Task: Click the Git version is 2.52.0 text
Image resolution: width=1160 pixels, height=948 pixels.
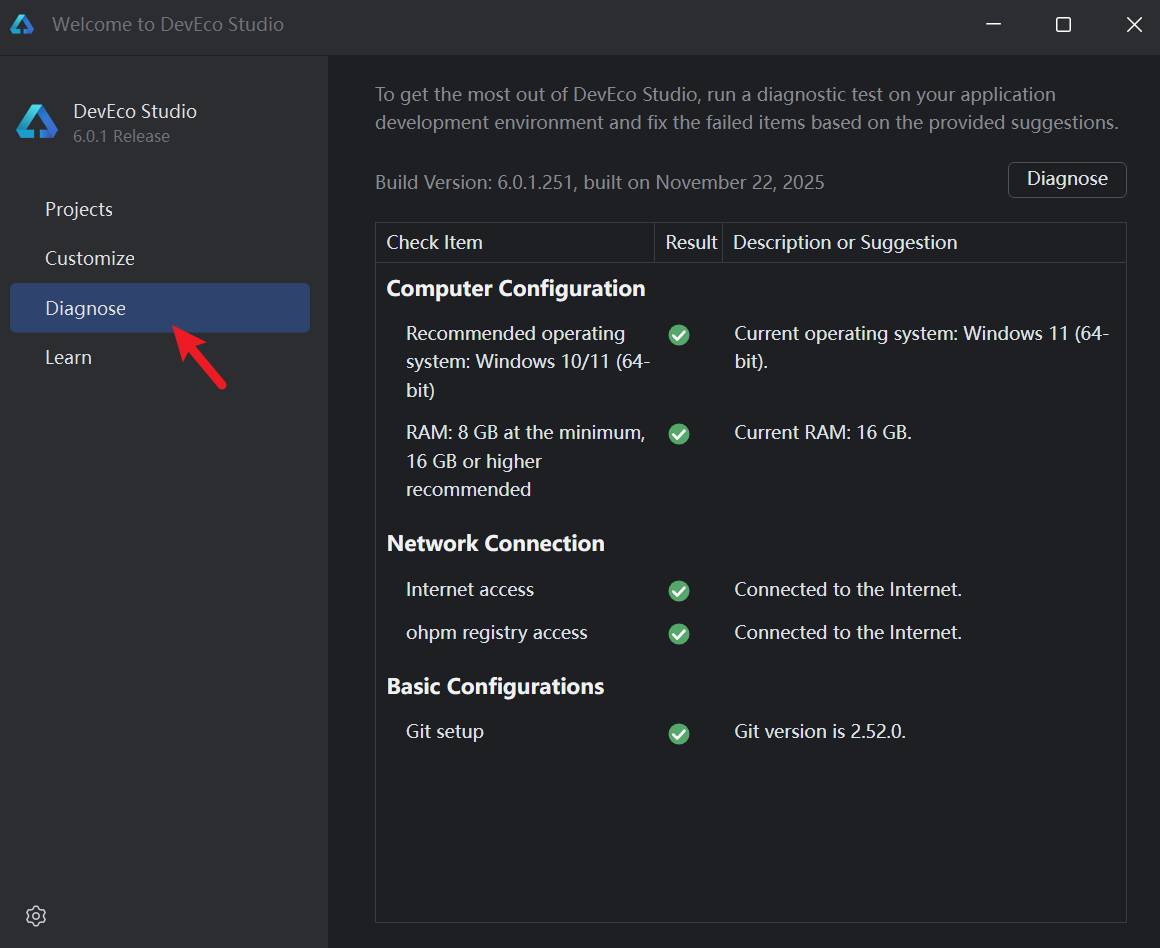Action: (x=820, y=732)
